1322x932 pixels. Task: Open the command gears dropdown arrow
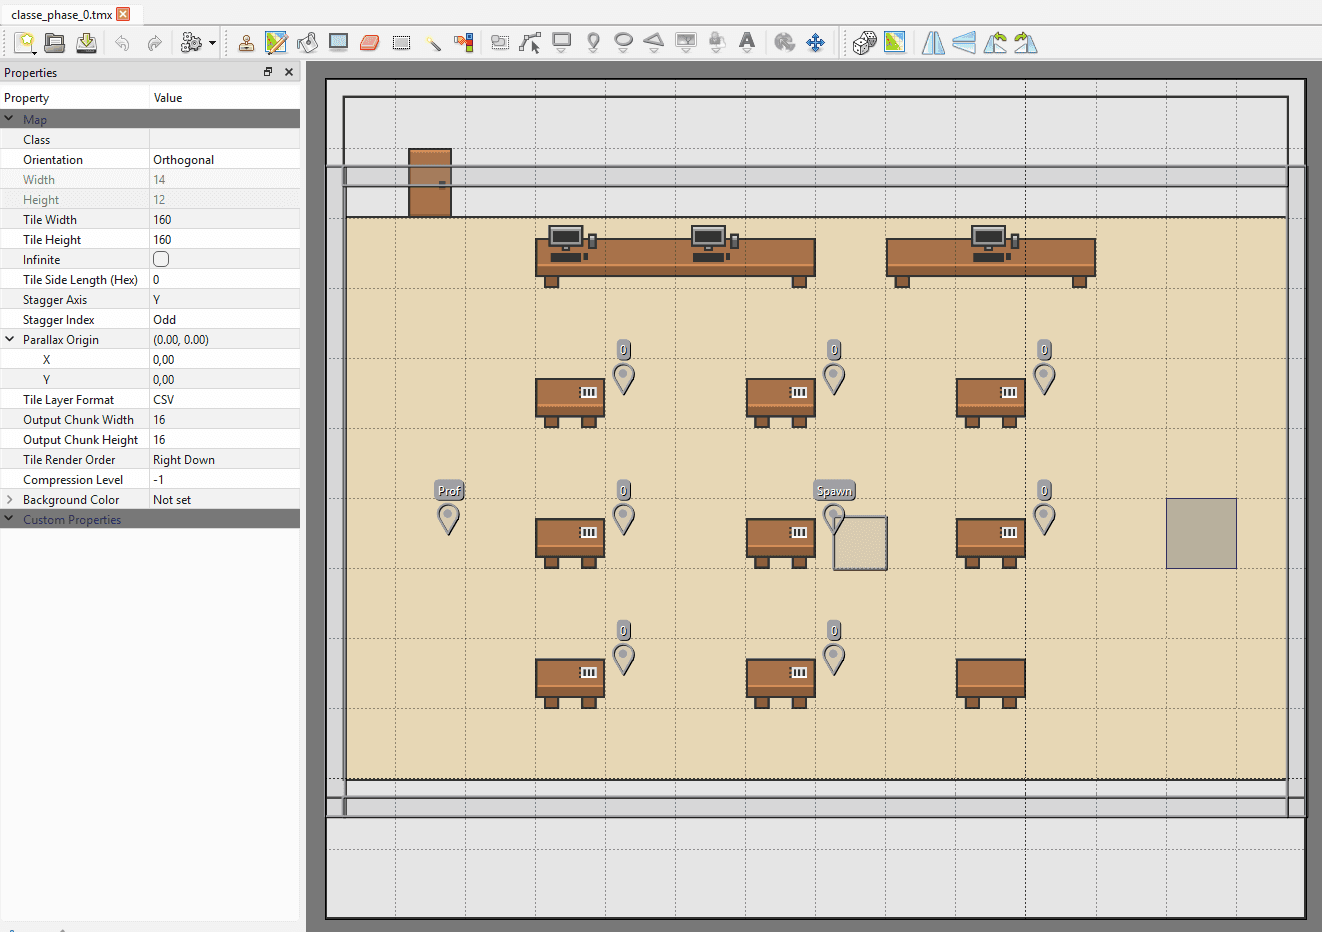[x=212, y=44]
